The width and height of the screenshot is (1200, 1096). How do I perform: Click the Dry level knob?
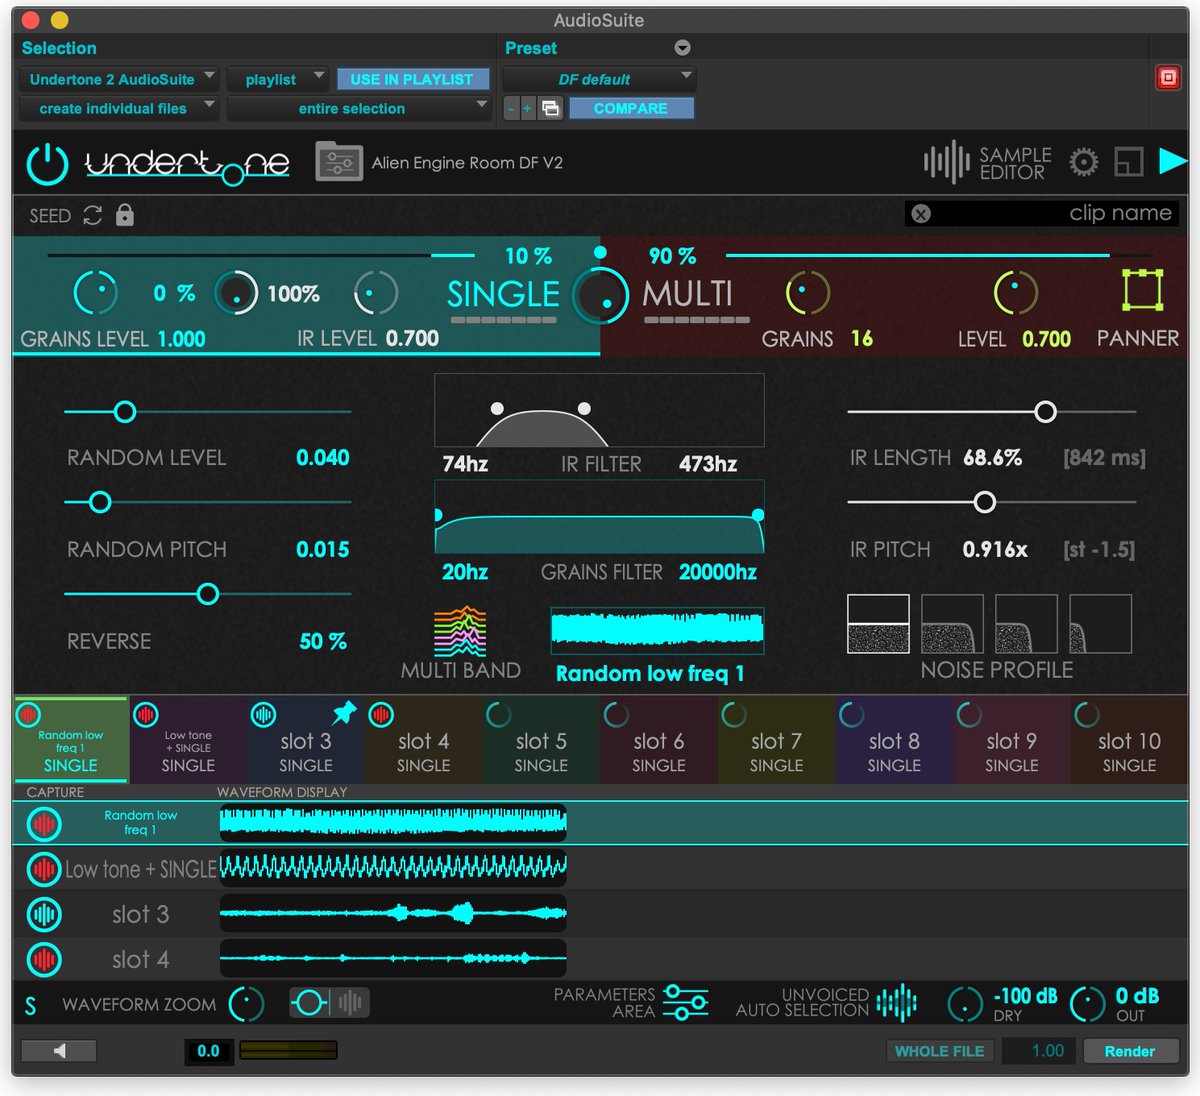965,1004
